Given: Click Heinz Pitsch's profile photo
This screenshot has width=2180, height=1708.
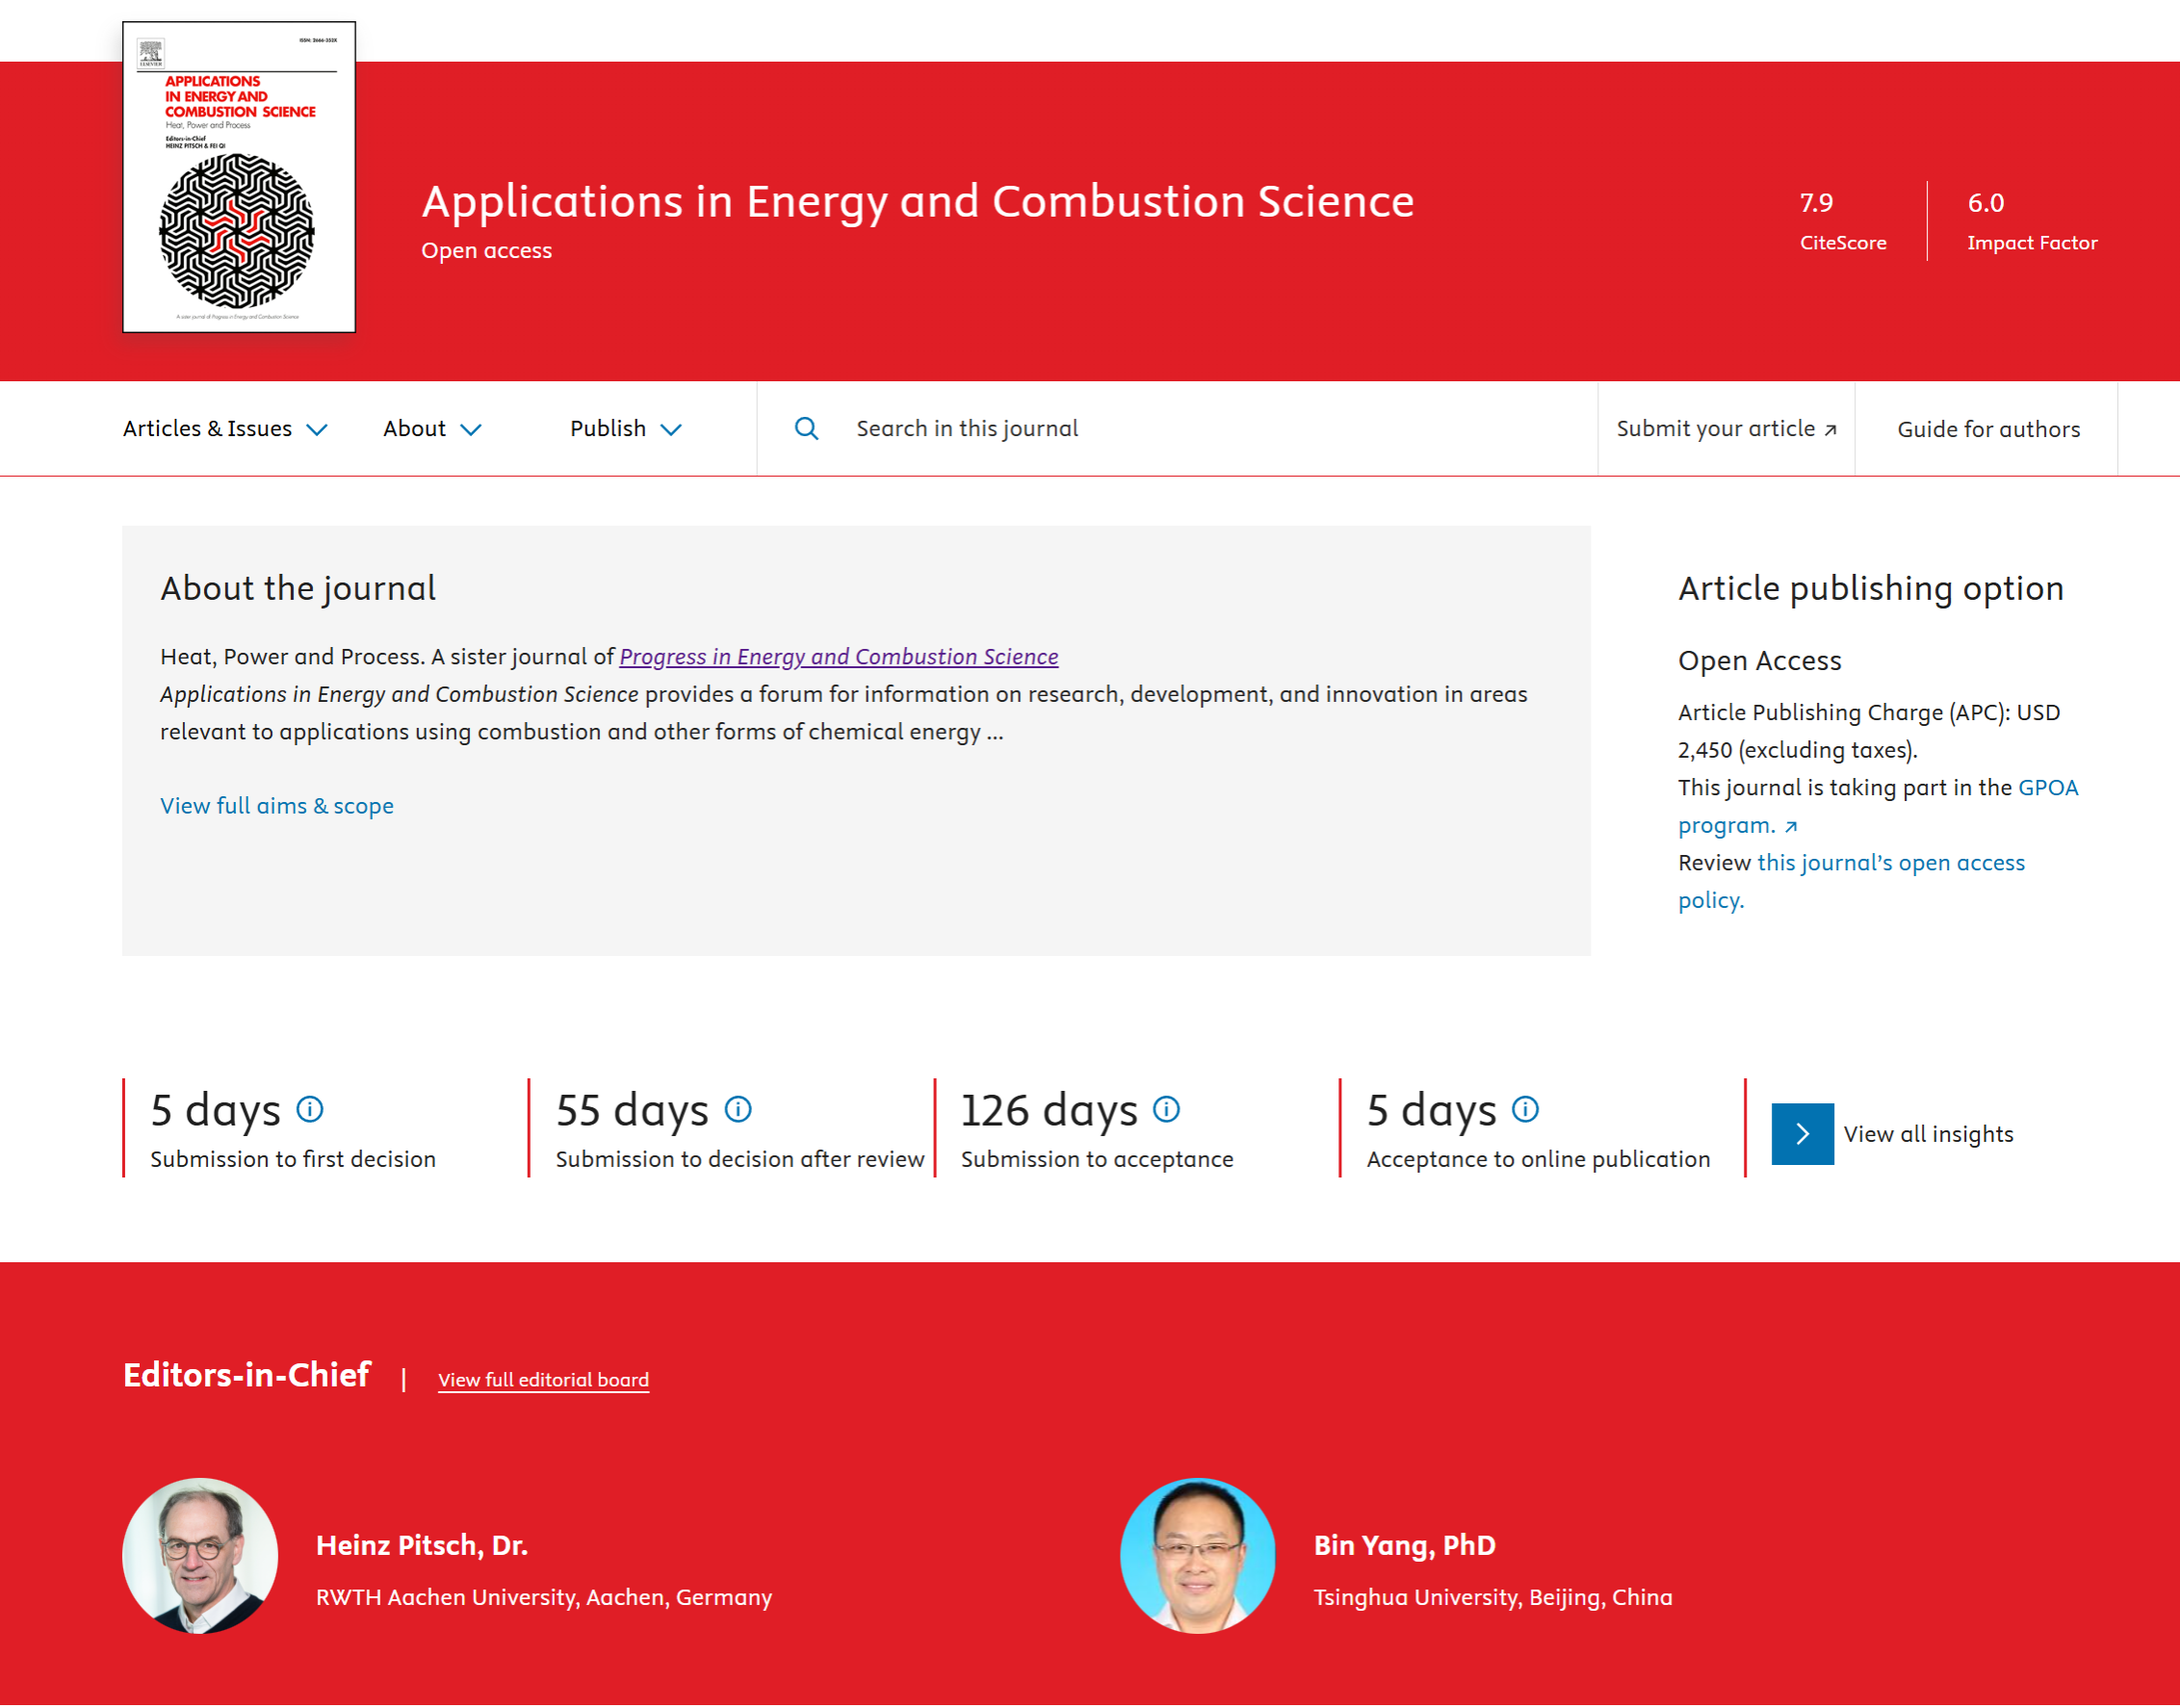Looking at the screenshot, I should pyautogui.click(x=200, y=1555).
